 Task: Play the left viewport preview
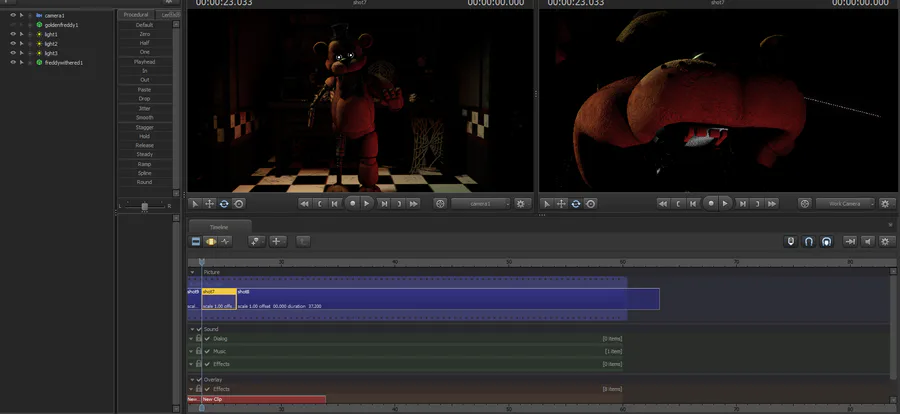[x=366, y=204]
